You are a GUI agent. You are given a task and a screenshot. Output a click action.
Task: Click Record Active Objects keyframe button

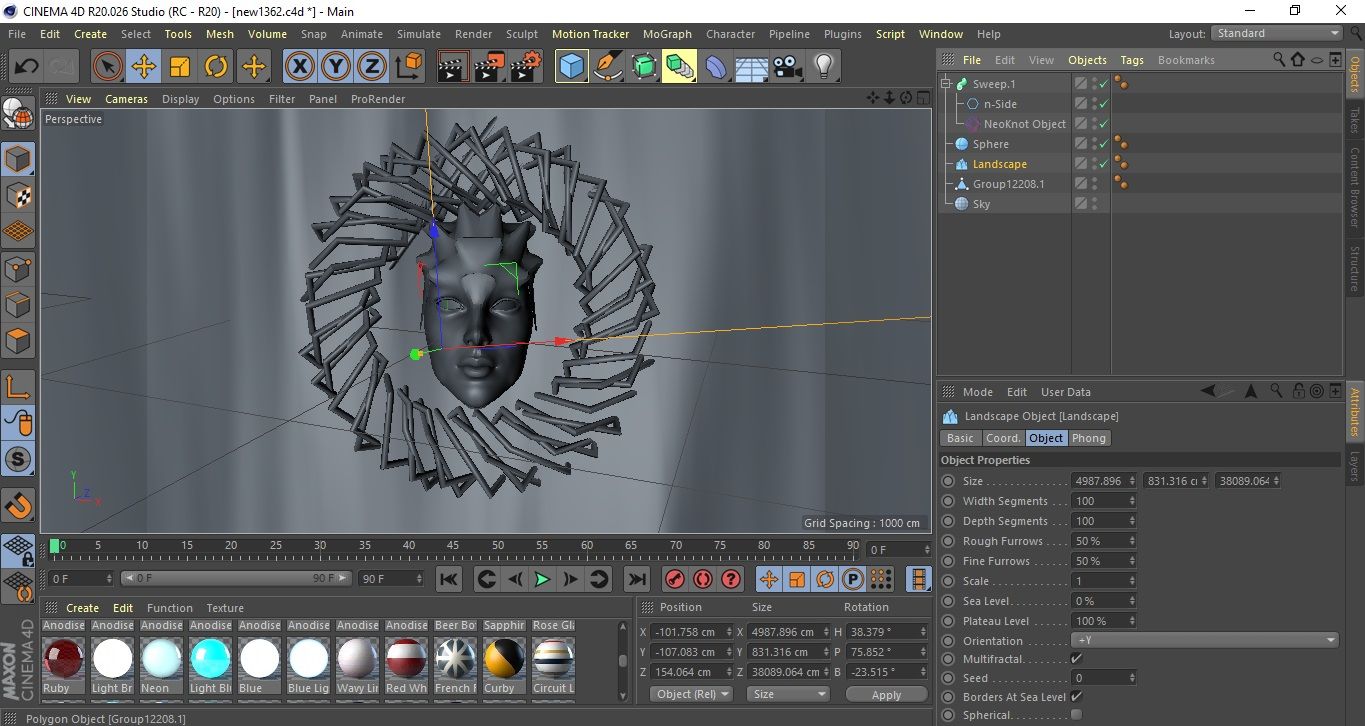(675, 579)
